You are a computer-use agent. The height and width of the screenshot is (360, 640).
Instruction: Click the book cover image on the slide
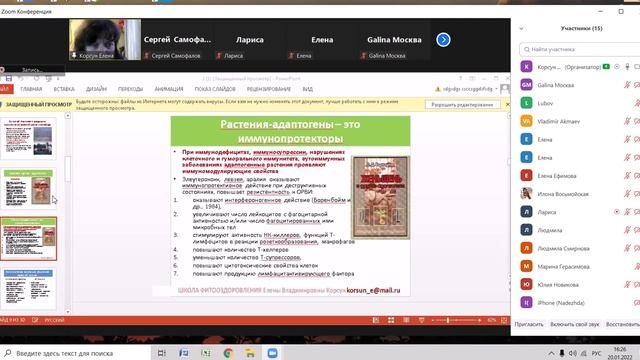click(x=380, y=197)
